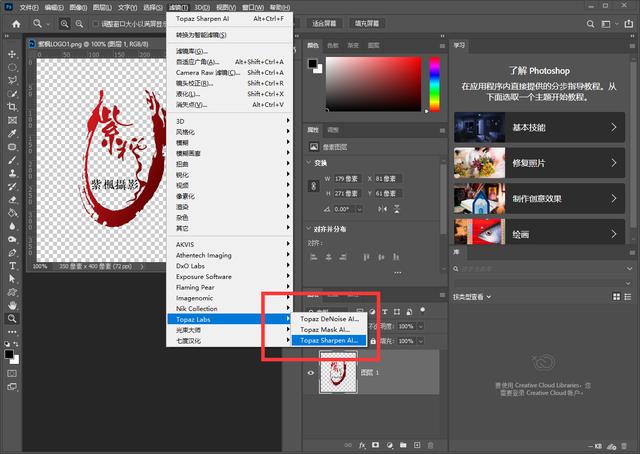Screen dimensions: 640x454
Task: Toggle Quick Mask mode in the toolbar
Action: coord(12,373)
